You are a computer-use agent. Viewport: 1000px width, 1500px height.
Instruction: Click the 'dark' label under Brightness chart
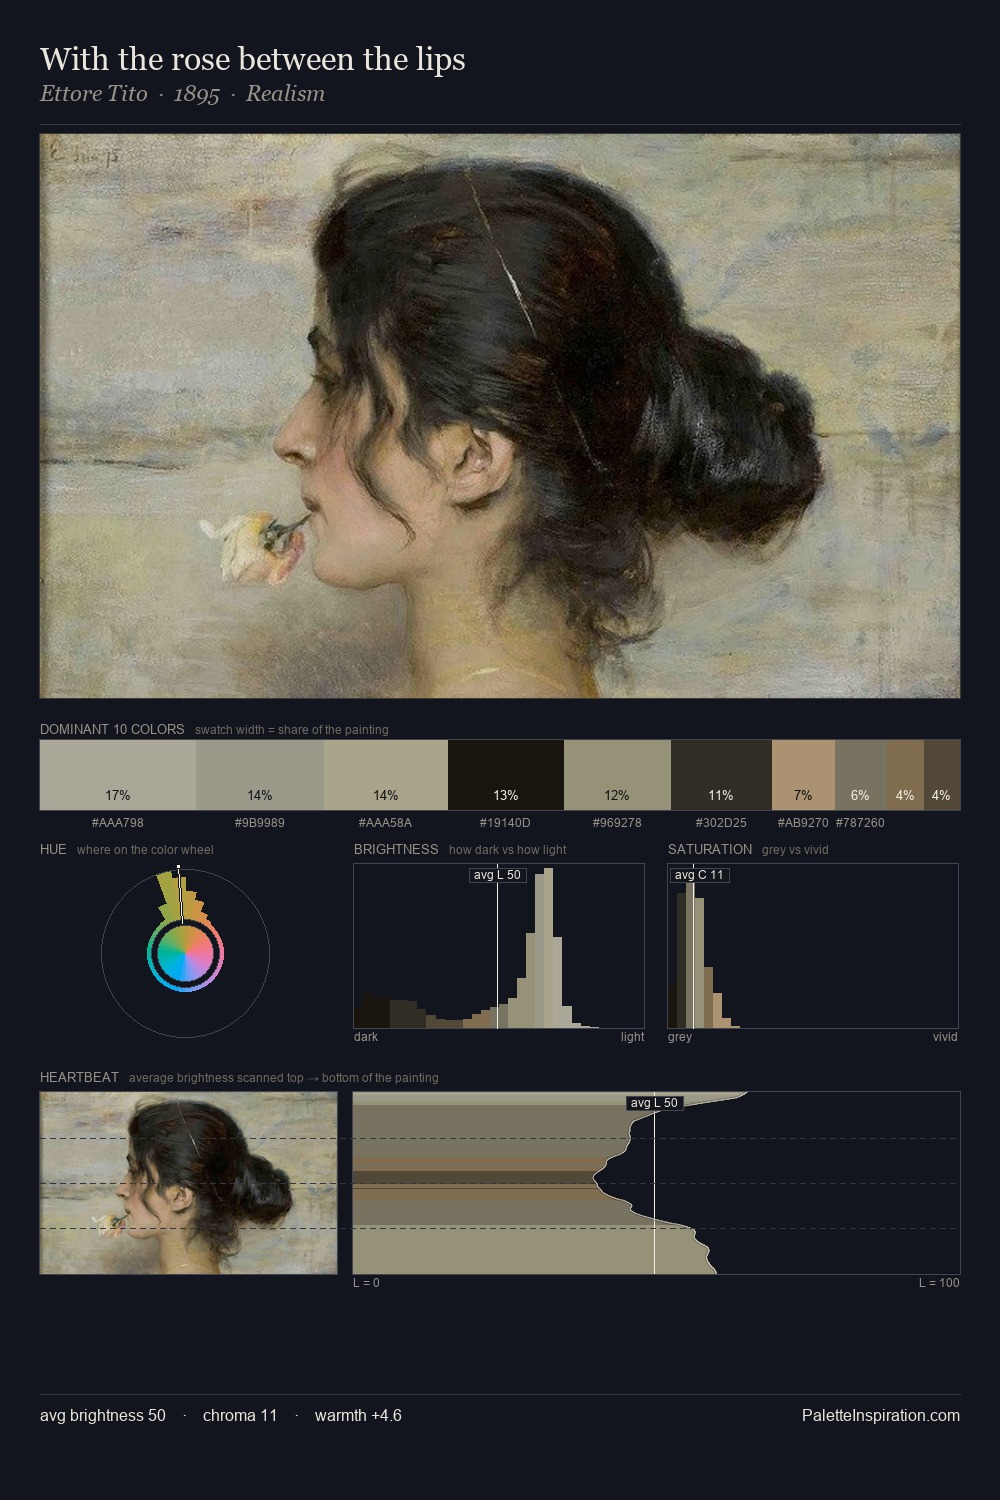(366, 1037)
